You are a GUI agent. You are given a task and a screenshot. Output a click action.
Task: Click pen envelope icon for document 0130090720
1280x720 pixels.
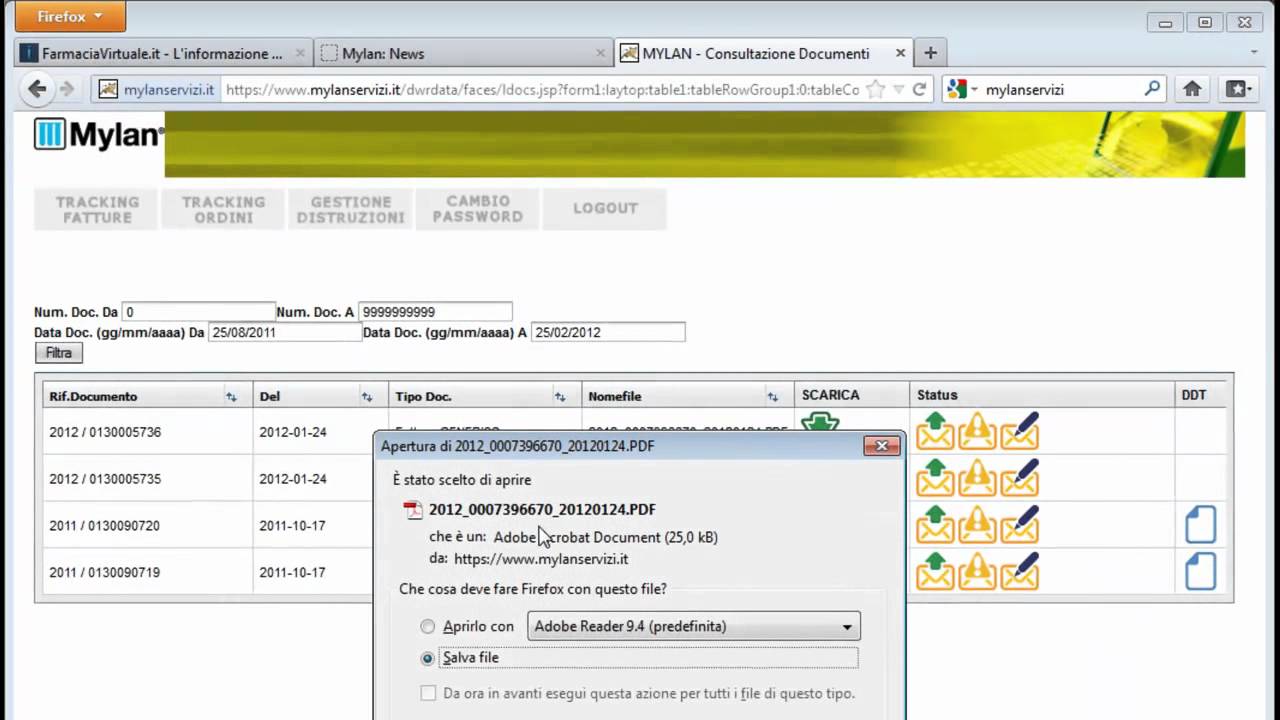[x=1019, y=525]
